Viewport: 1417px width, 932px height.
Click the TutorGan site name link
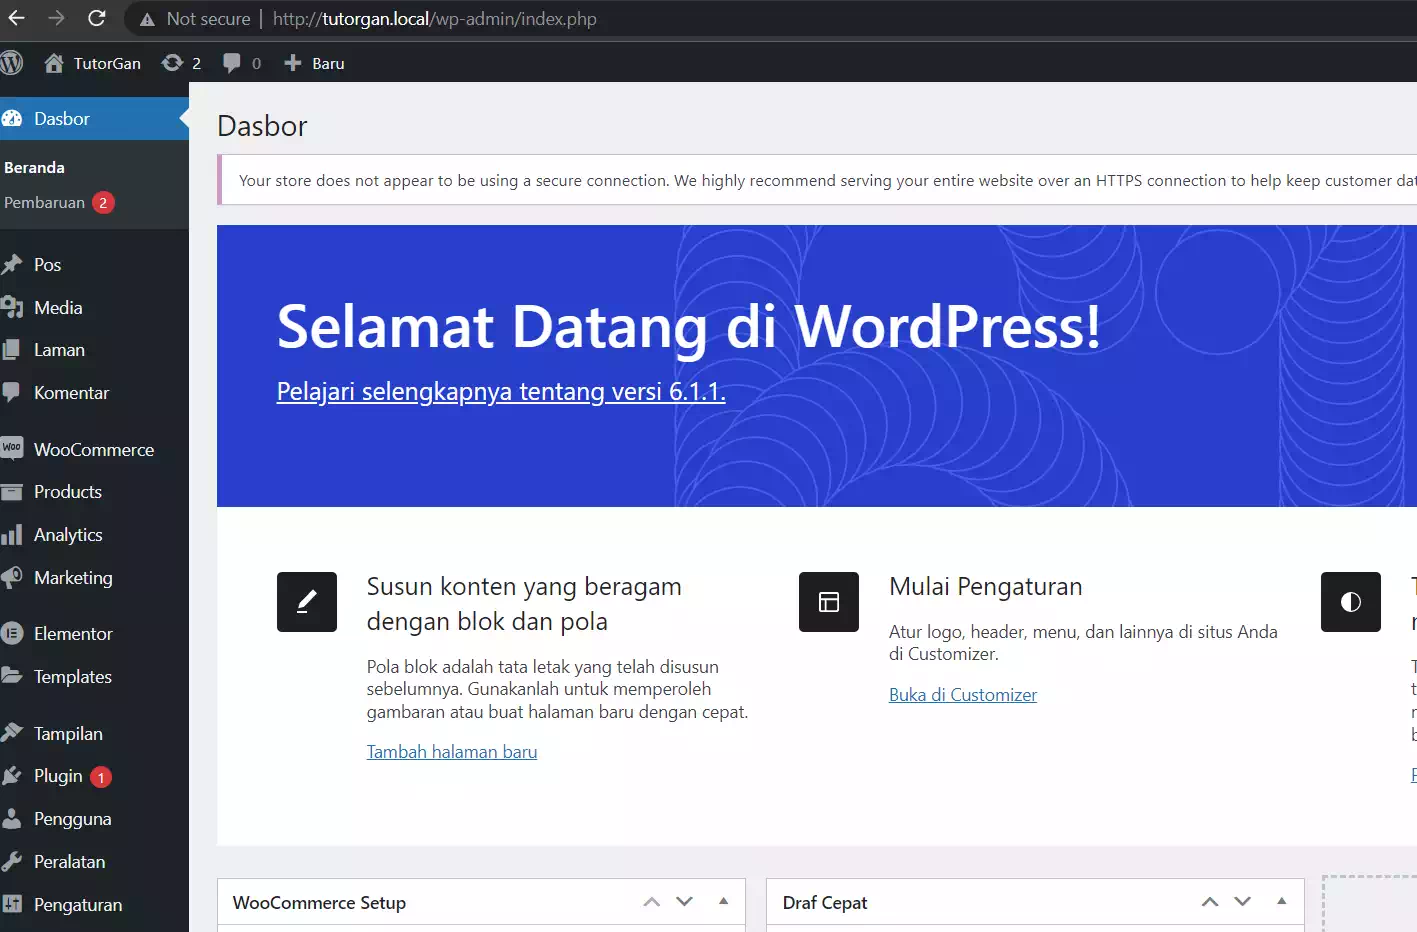pos(107,63)
